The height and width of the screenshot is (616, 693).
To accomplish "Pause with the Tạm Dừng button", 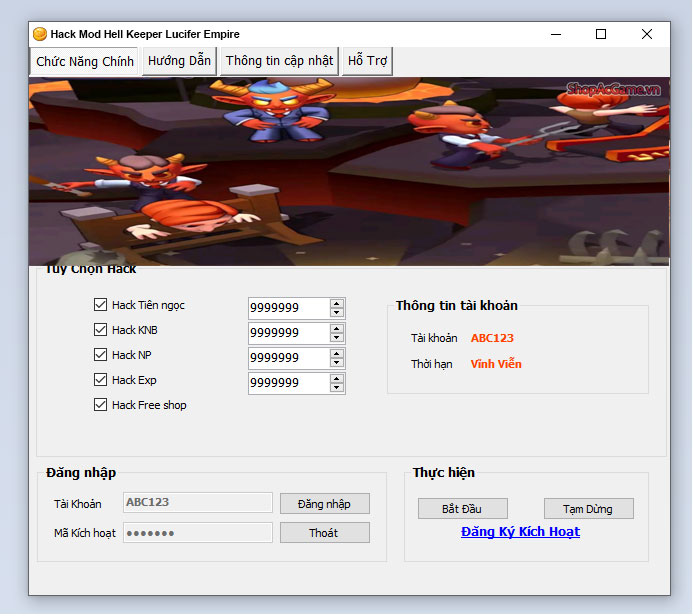I will (589, 509).
